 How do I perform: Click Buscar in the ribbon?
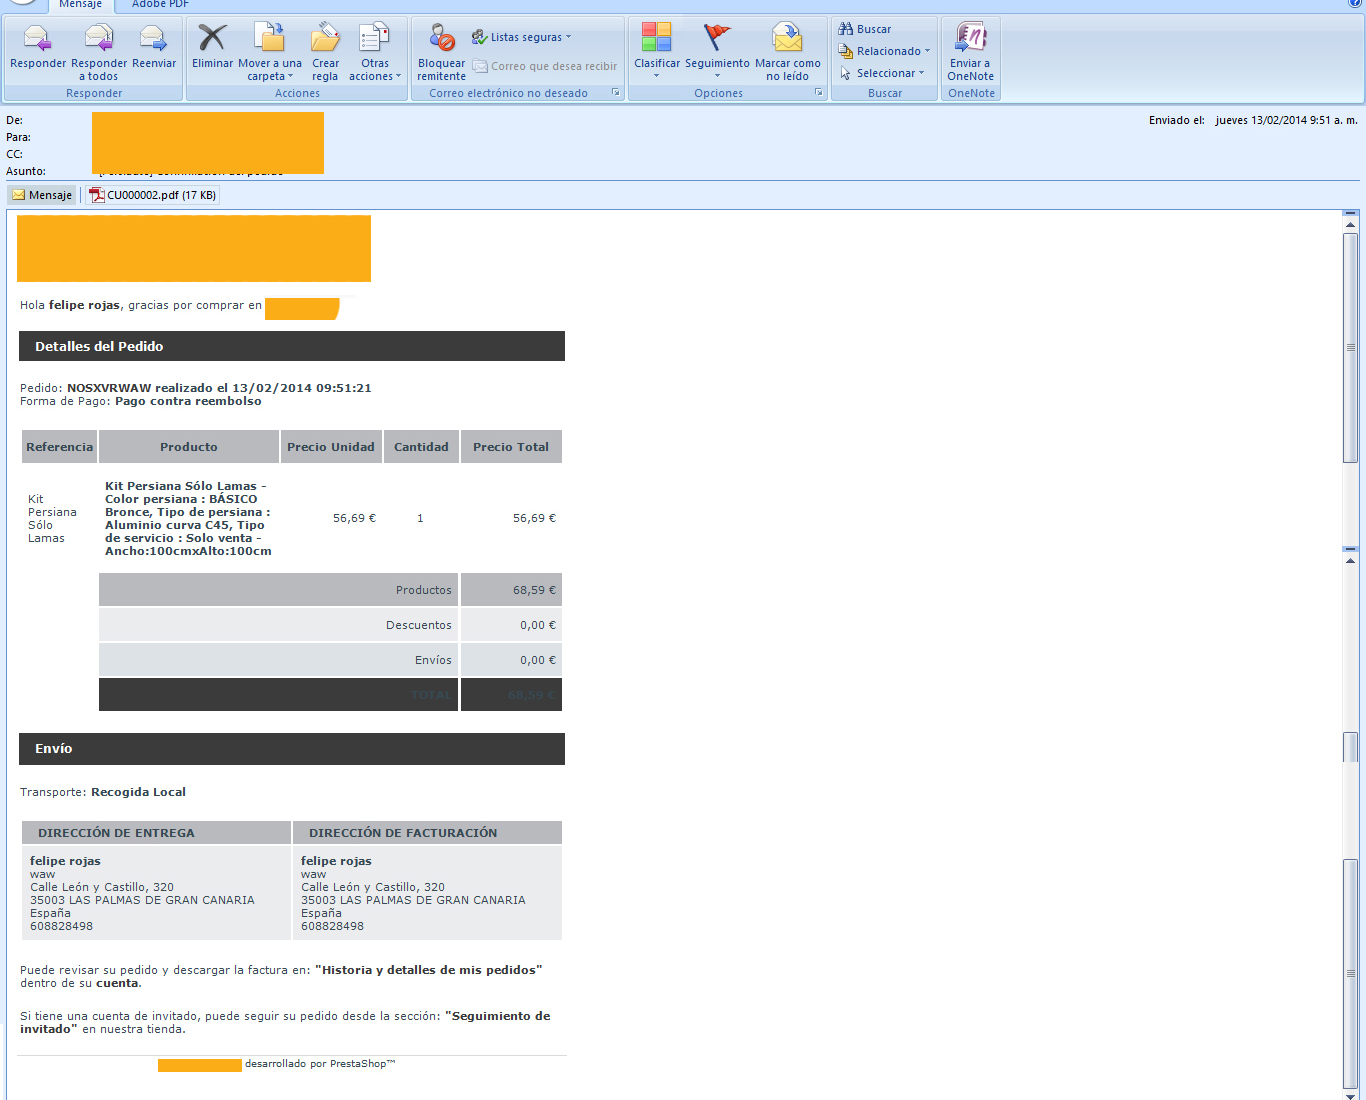click(x=865, y=29)
